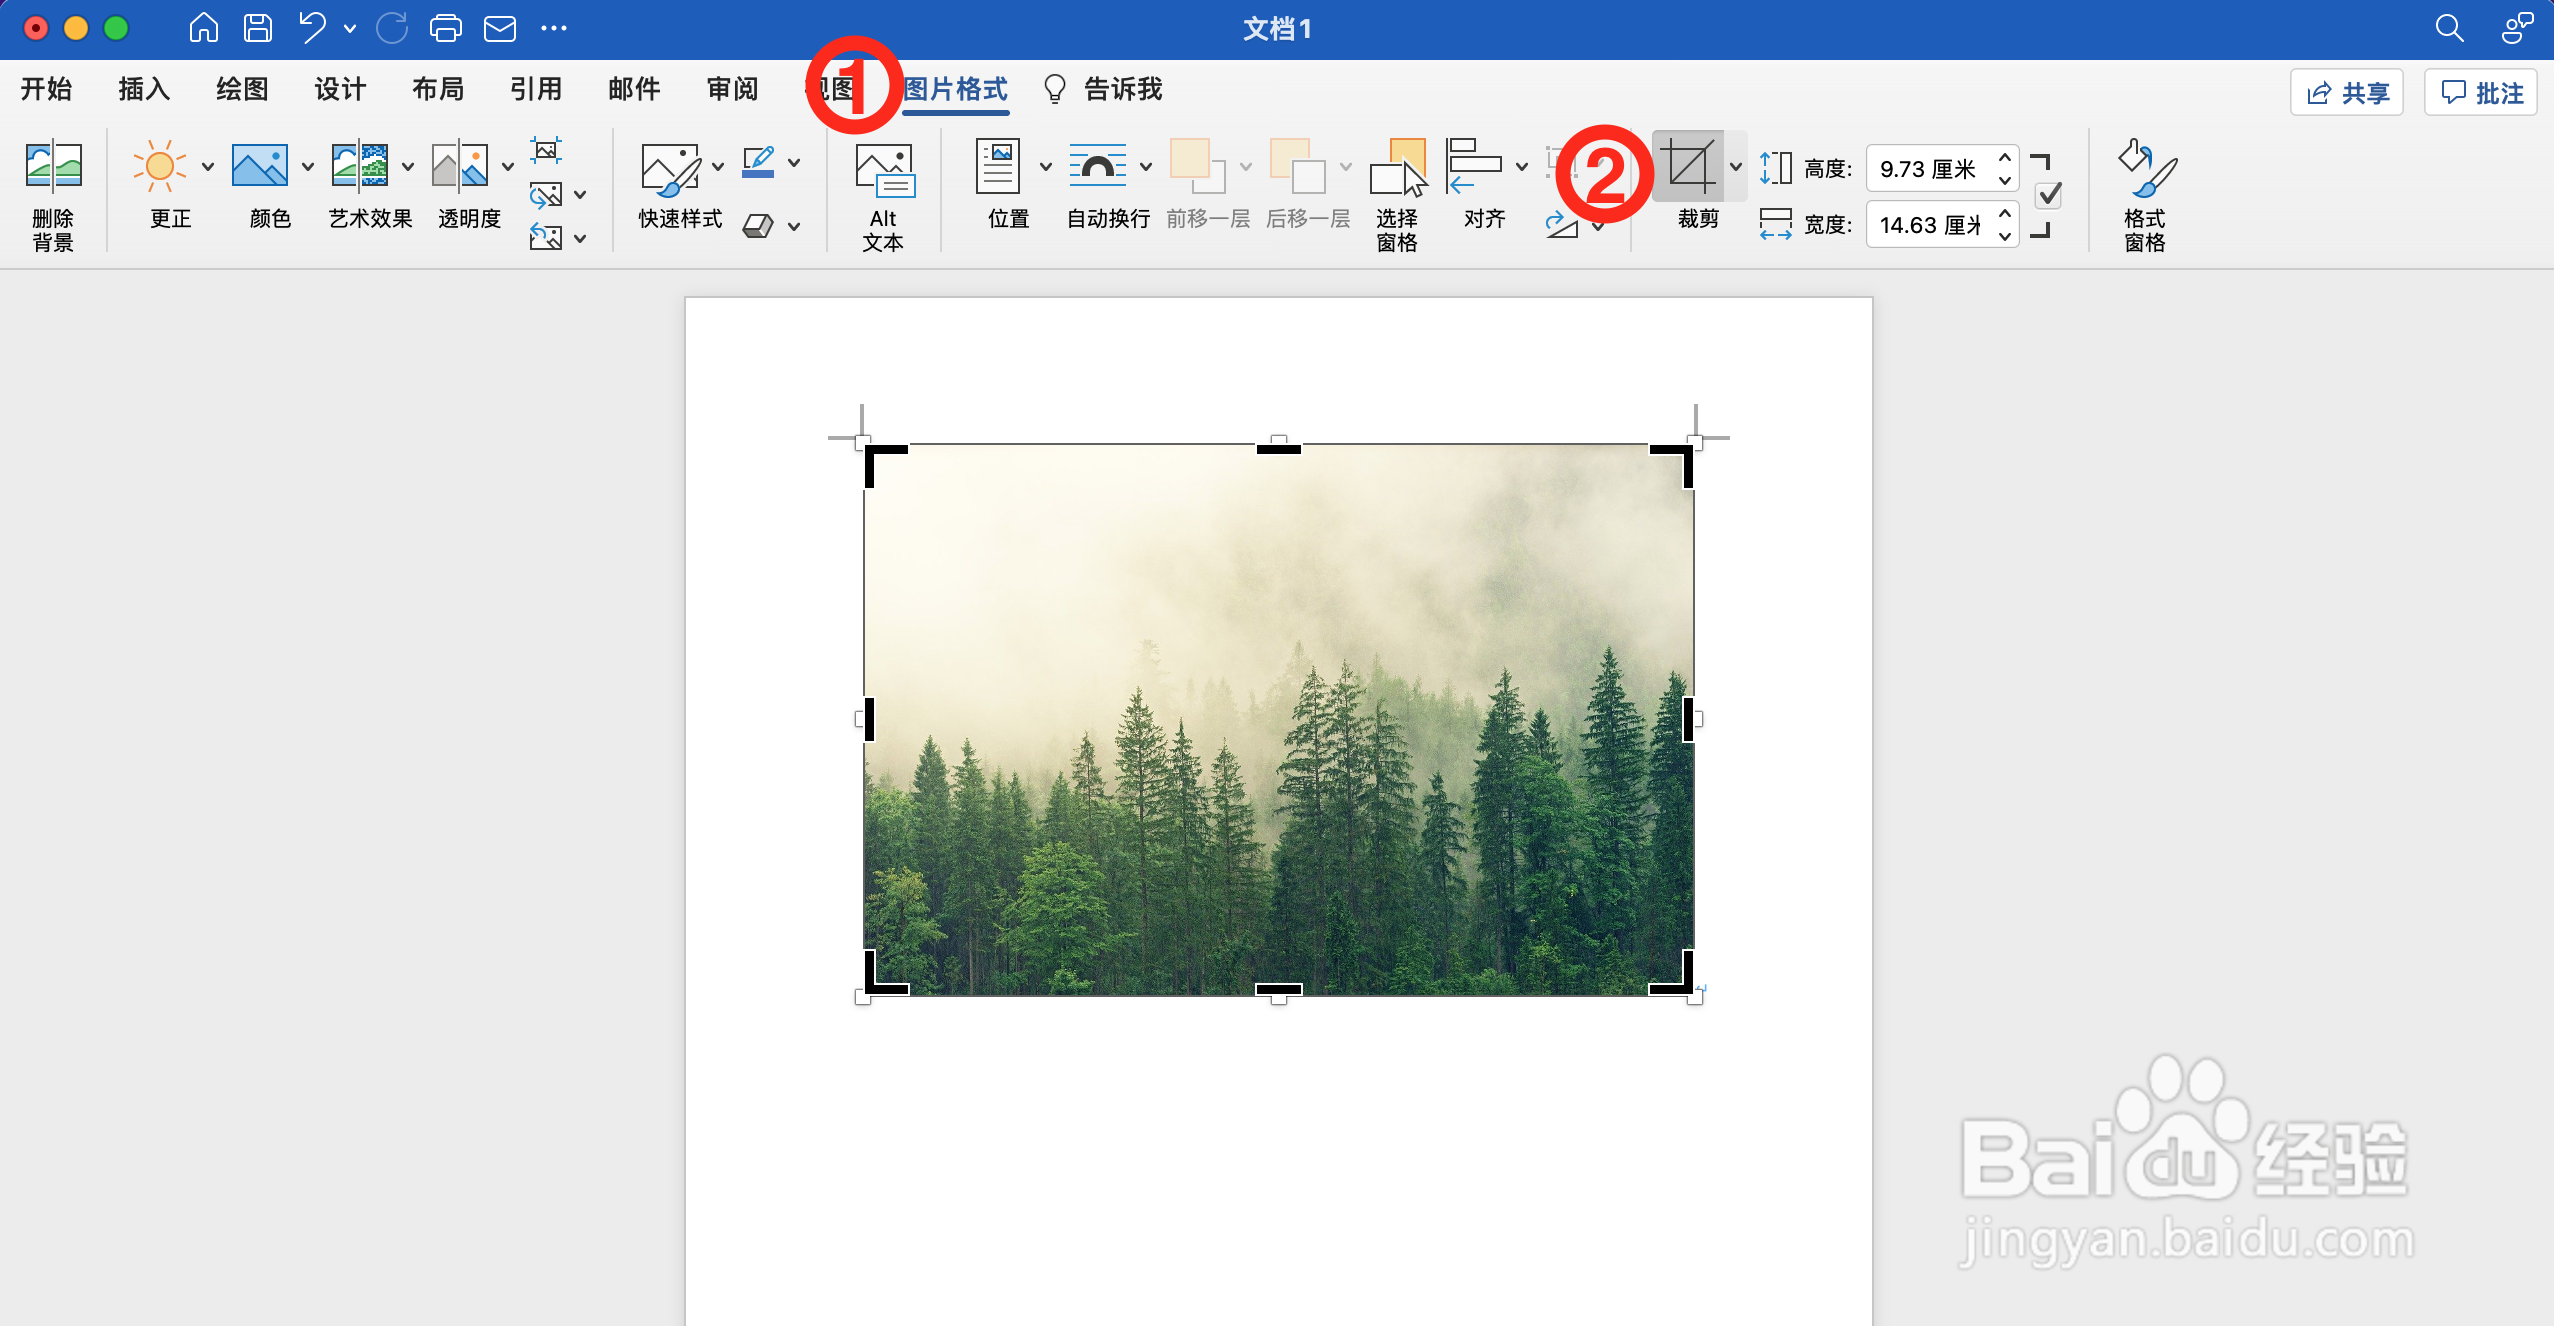Click the rotate picture icon
Screen dimensions: 2554x1326
coord(1562,225)
